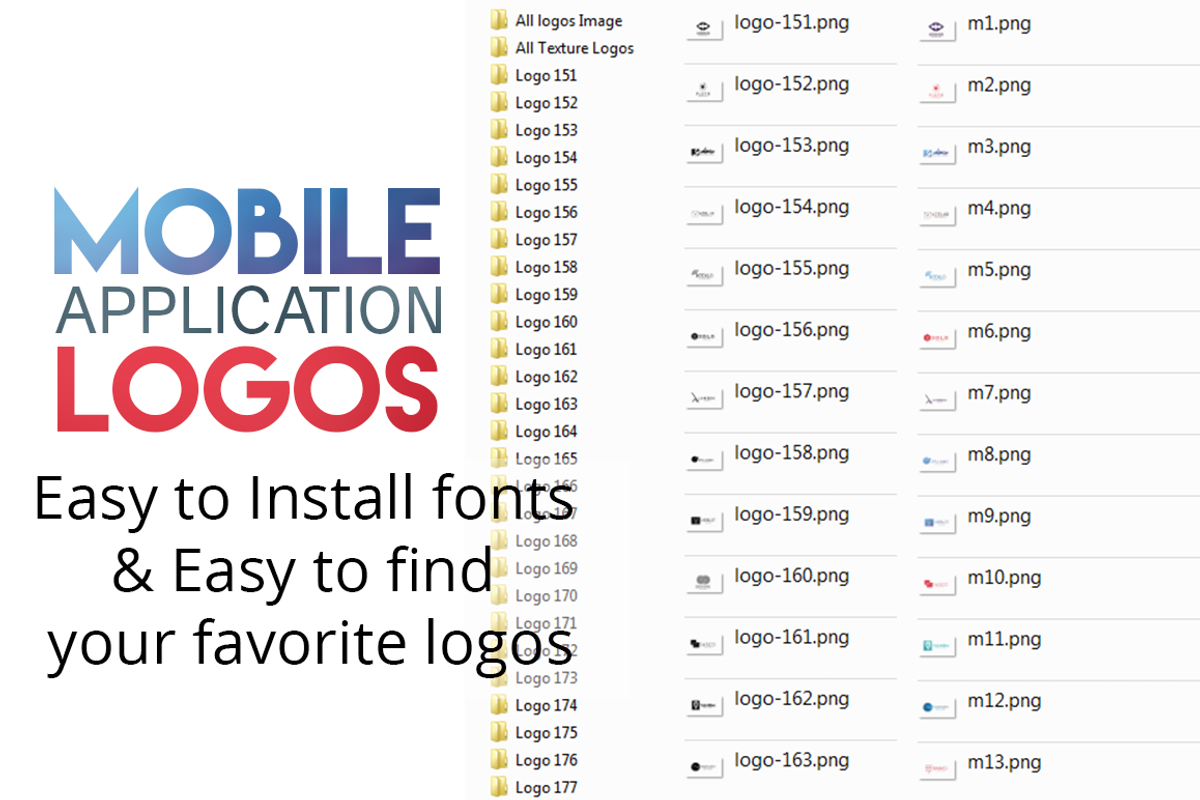1200x800 pixels.
Task: Click the m9.png thumbnail
Action: click(937, 523)
